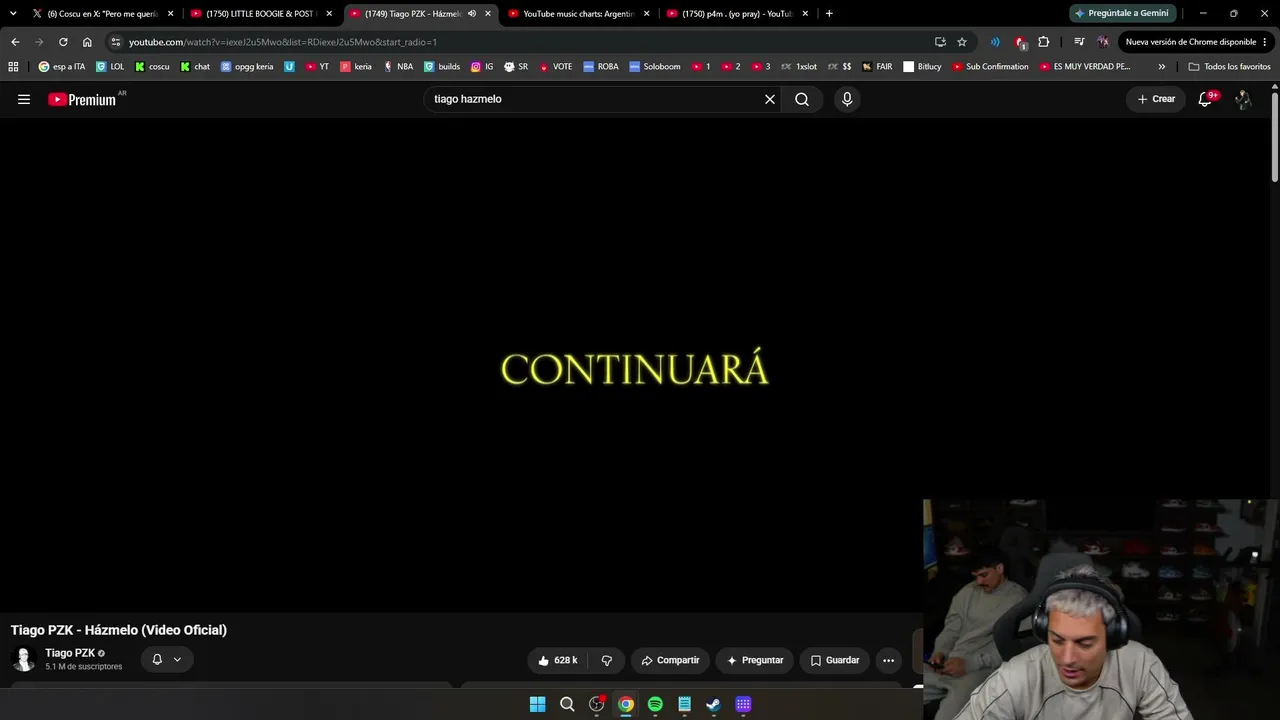Click the Preguntar button
This screenshot has height=720, width=1280.
[x=755, y=660]
